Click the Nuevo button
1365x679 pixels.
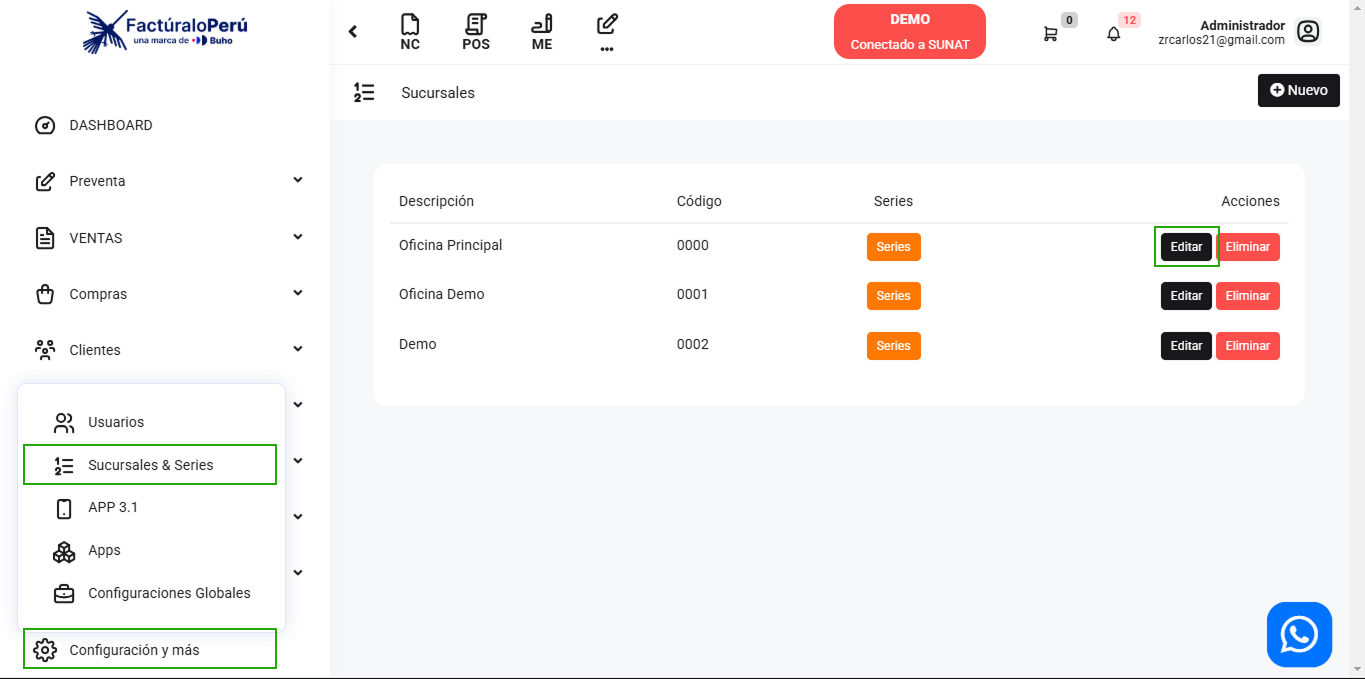(1298, 90)
